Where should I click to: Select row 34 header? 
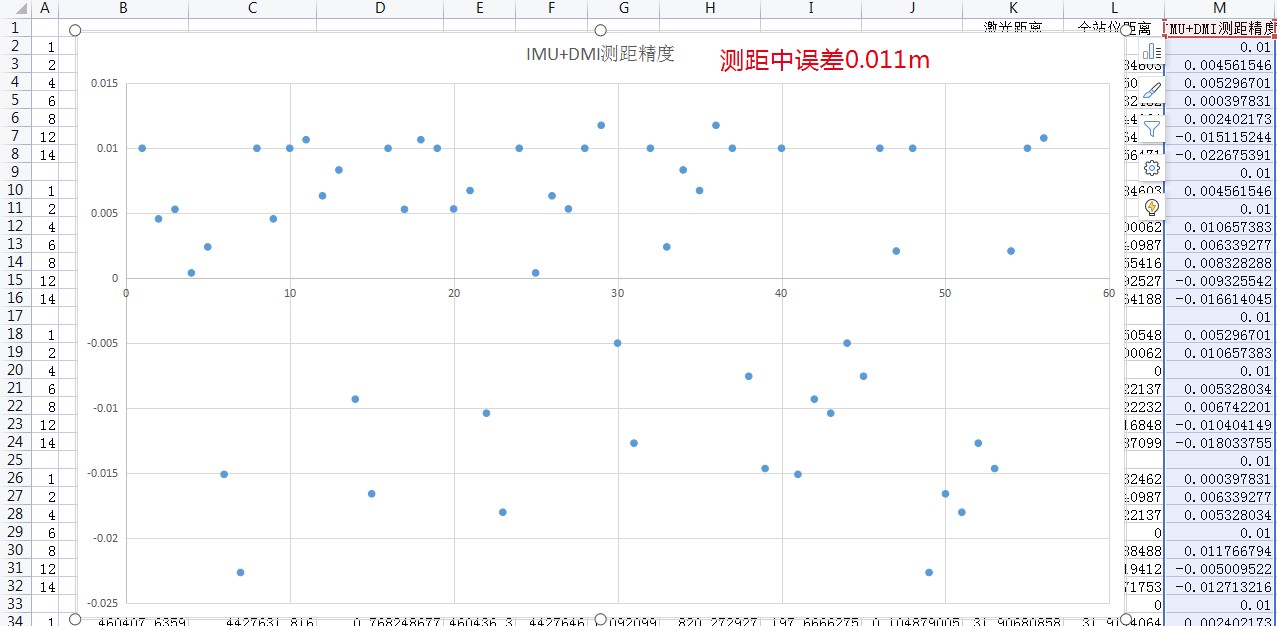tap(15, 620)
